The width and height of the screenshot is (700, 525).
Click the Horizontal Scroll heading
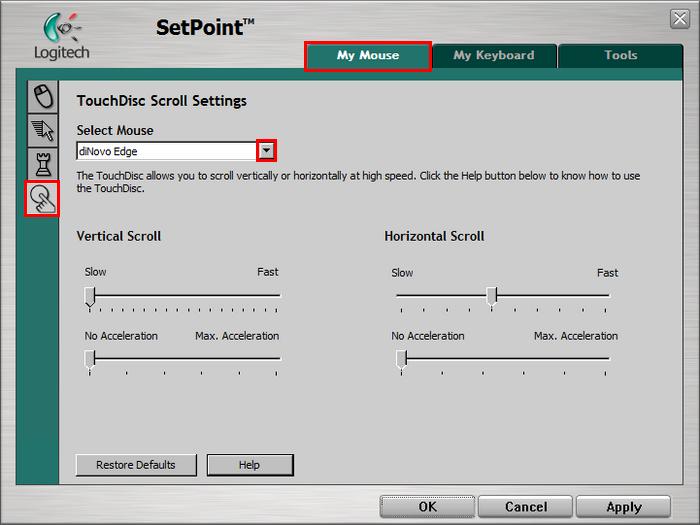tap(434, 236)
